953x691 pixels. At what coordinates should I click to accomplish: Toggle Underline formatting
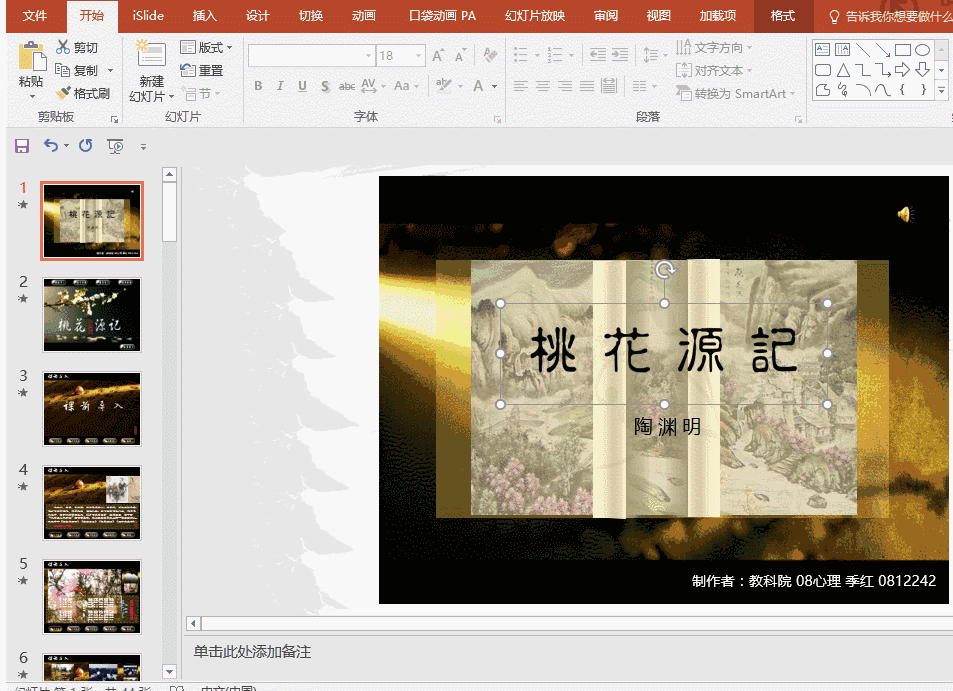302,86
